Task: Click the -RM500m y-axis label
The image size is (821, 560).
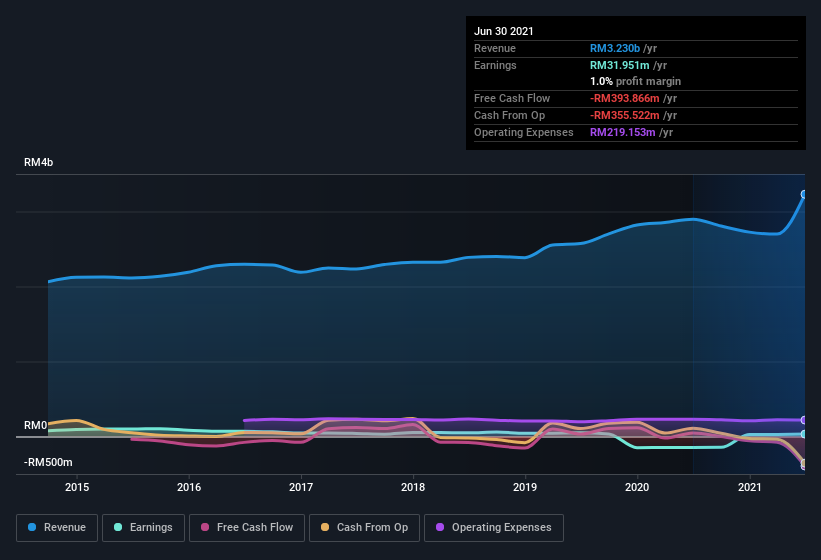Action: pyautogui.click(x=48, y=463)
